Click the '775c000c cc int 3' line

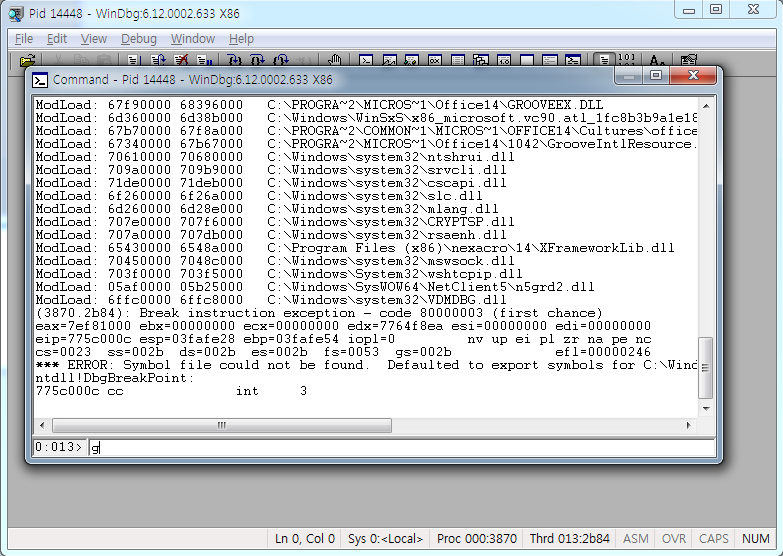pyautogui.click(x=171, y=391)
